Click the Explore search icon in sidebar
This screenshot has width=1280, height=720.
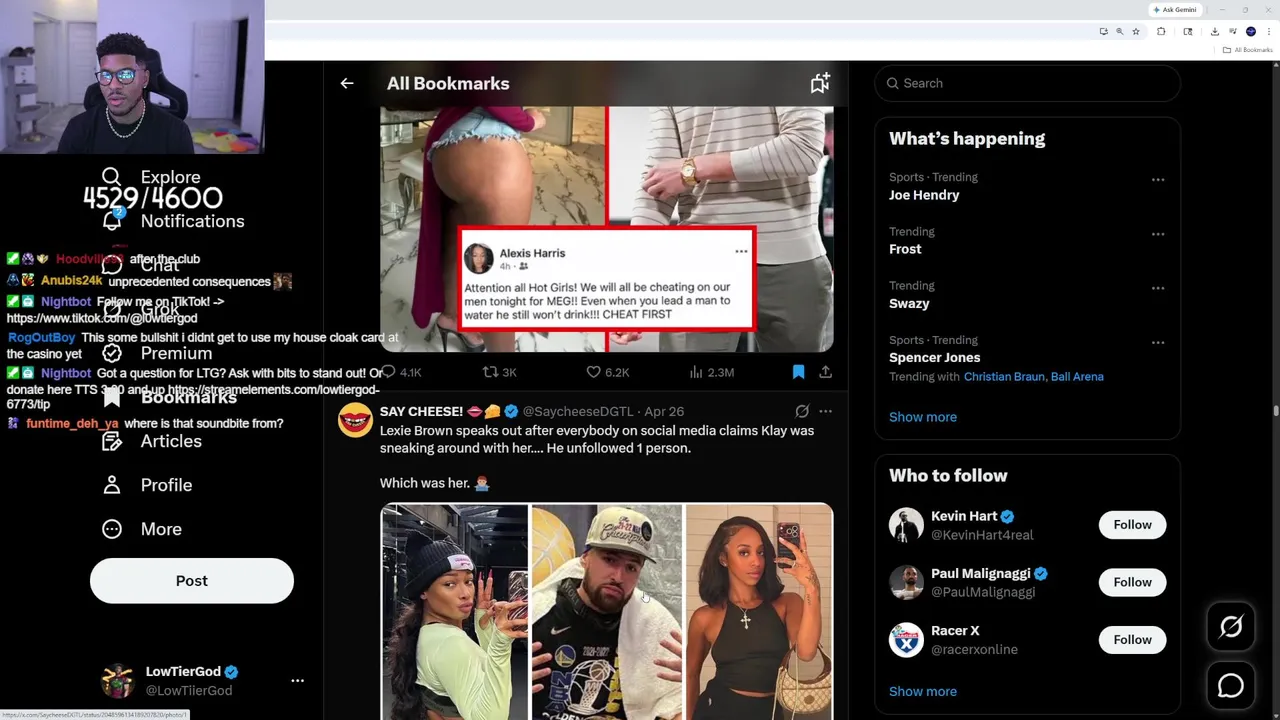111,177
